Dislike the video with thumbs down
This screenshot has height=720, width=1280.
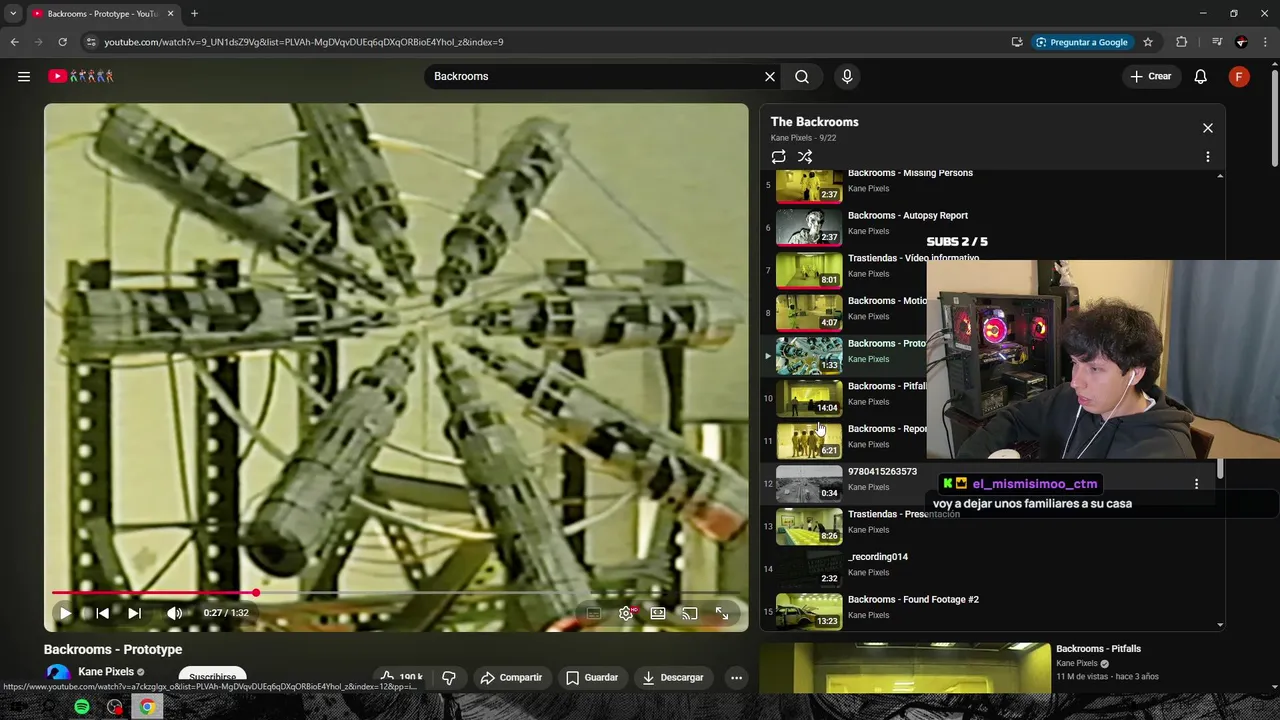(449, 677)
